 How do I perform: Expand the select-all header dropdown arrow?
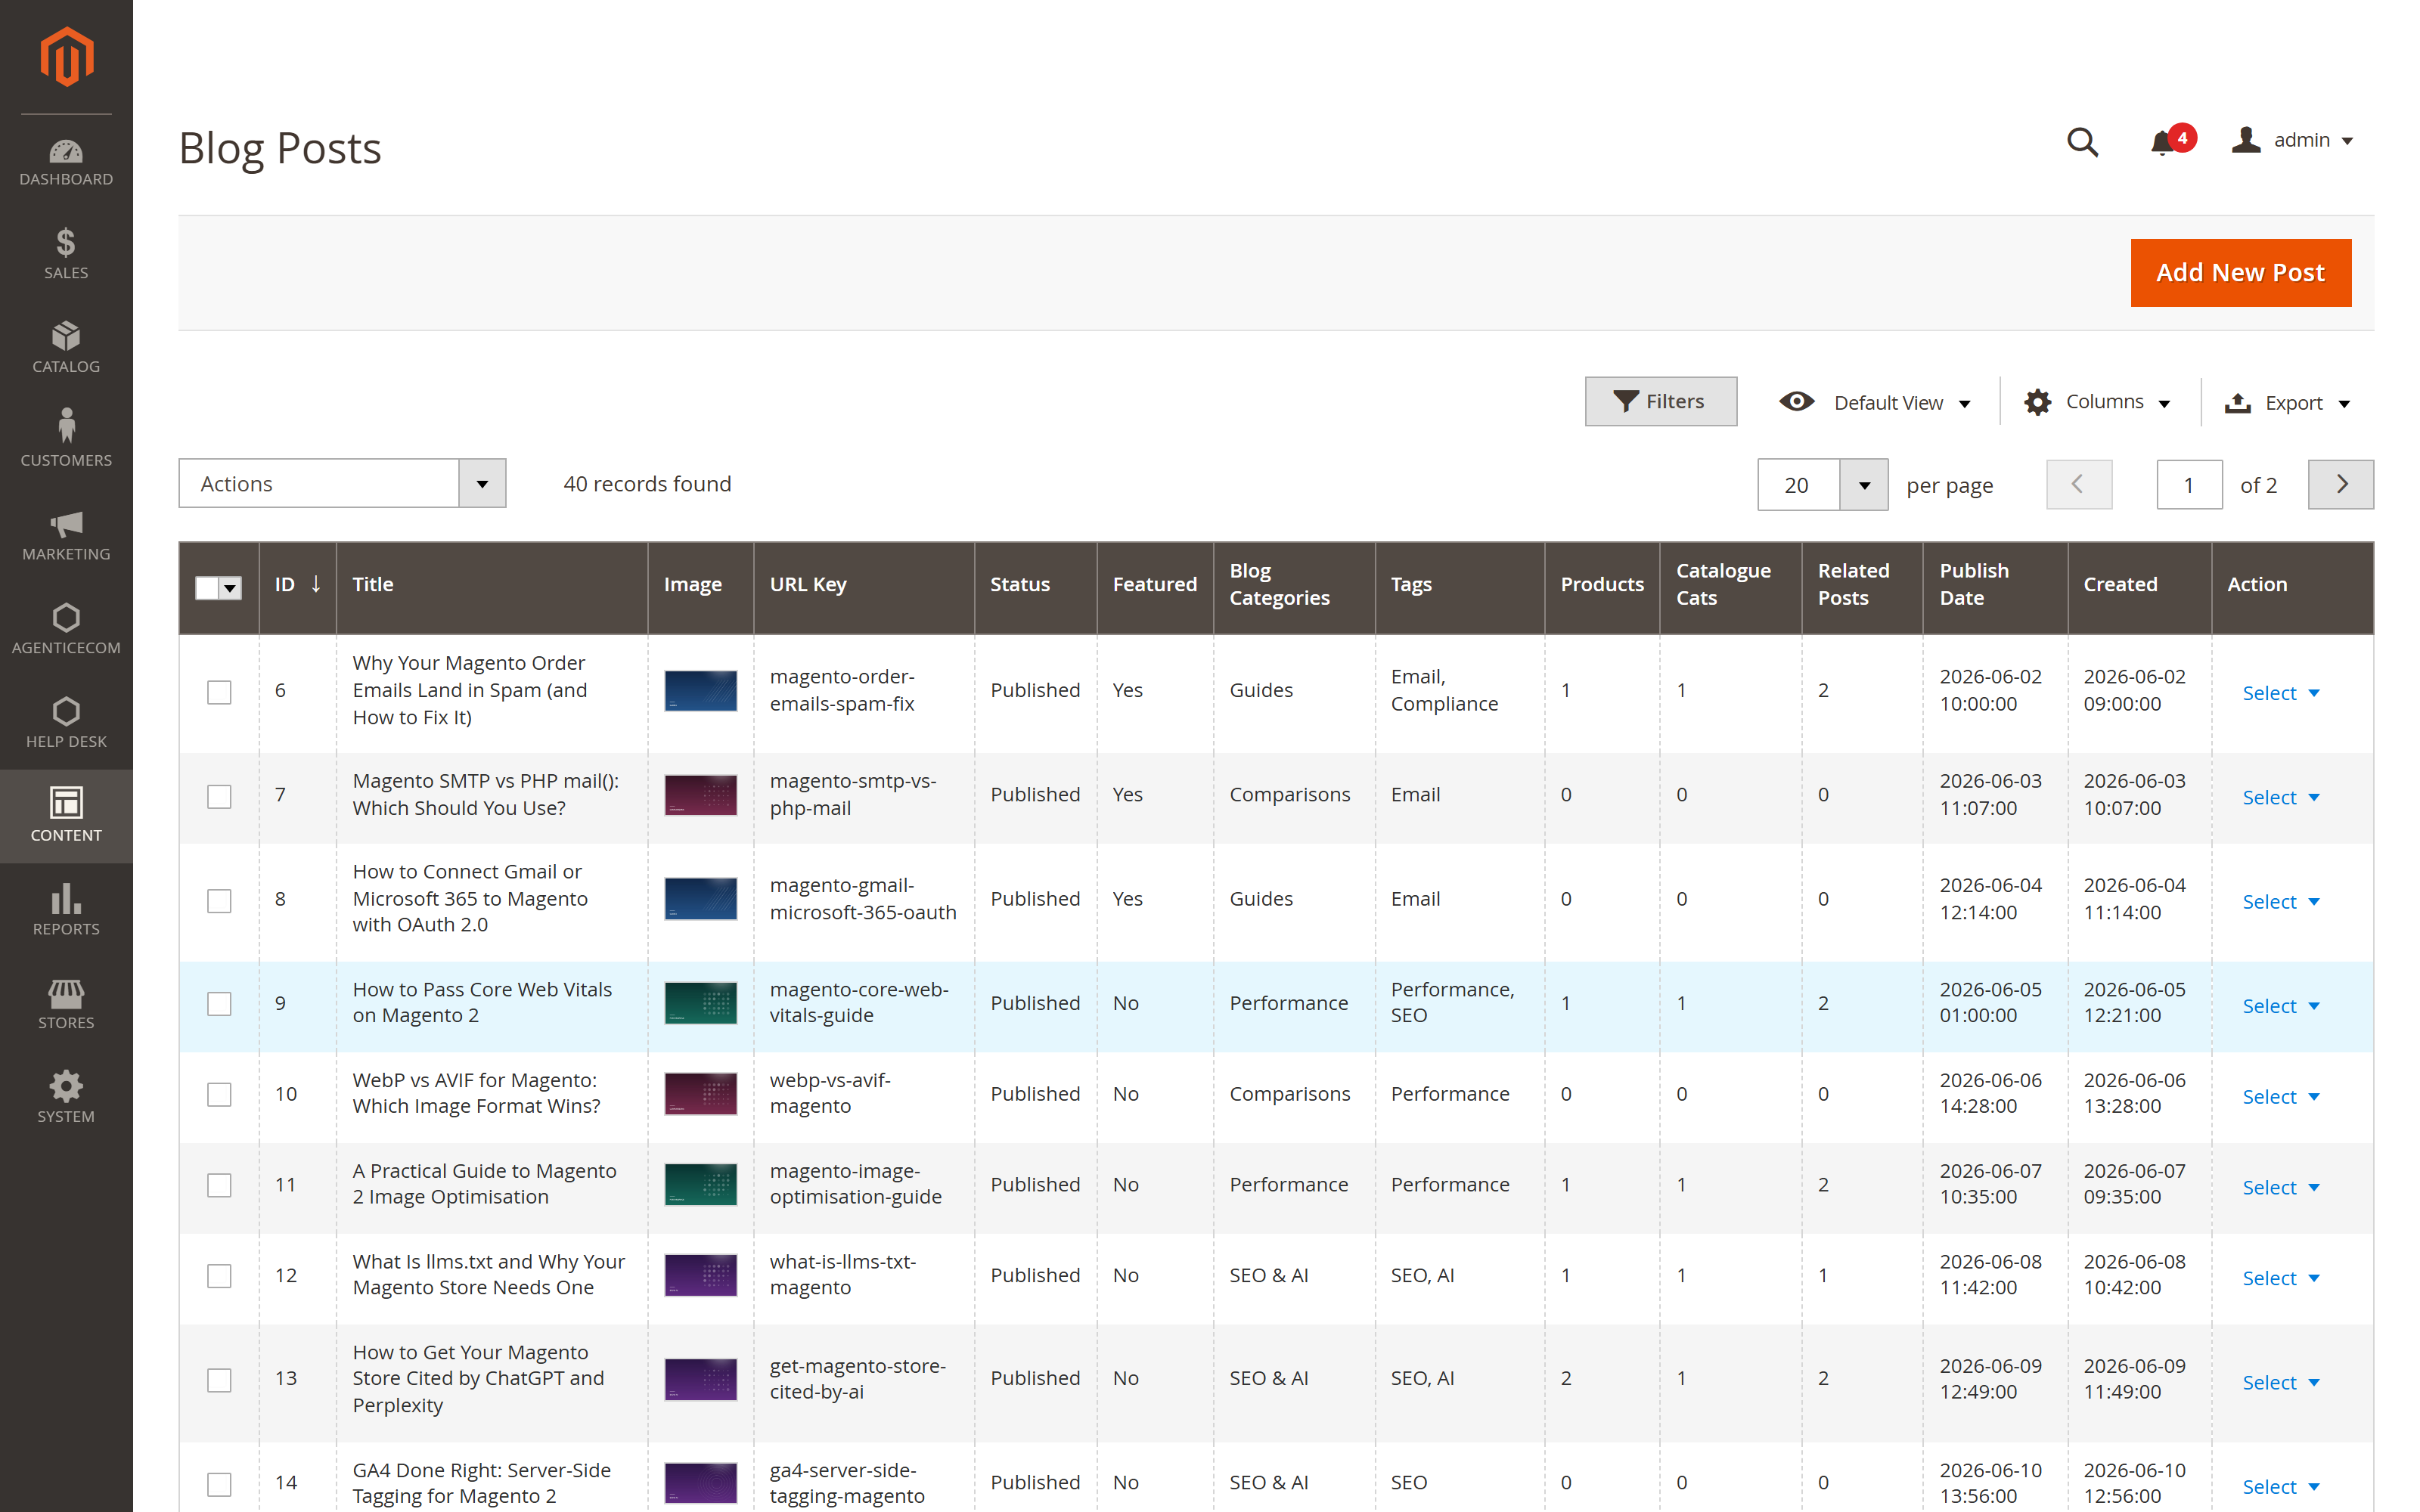click(231, 588)
